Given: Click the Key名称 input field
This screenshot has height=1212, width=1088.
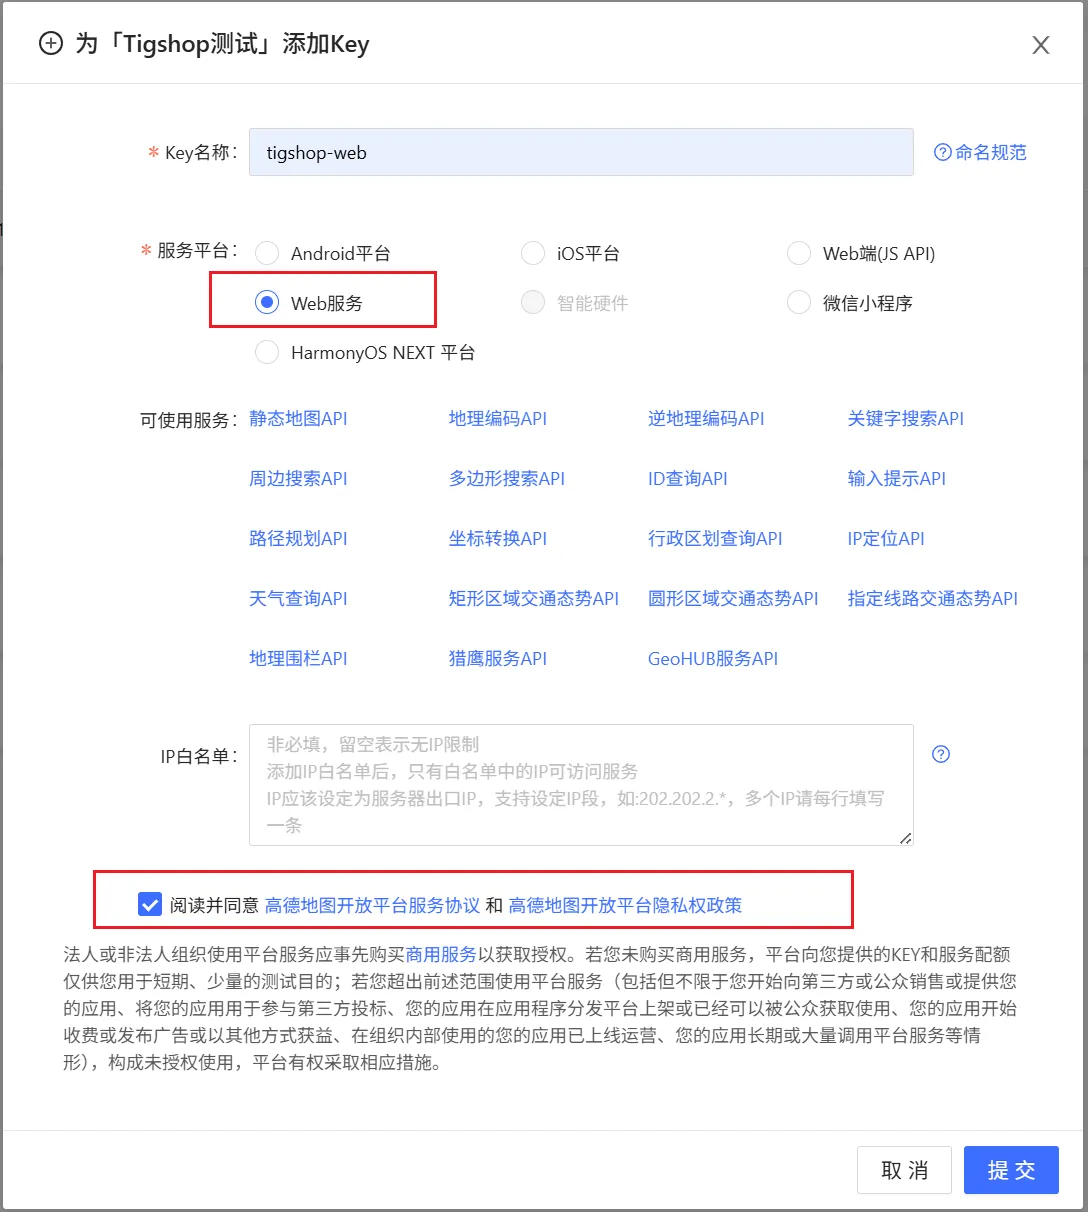Looking at the screenshot, I should tap(580, 152).
